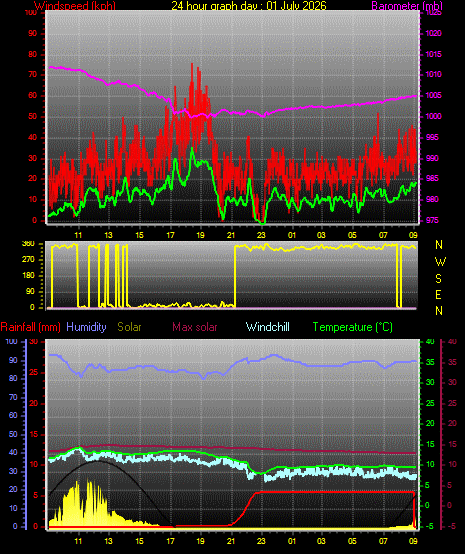Viewport: 465px width, 554px height.
Task: Click the blue 70 humidity axis value
Action: point(13,397)
